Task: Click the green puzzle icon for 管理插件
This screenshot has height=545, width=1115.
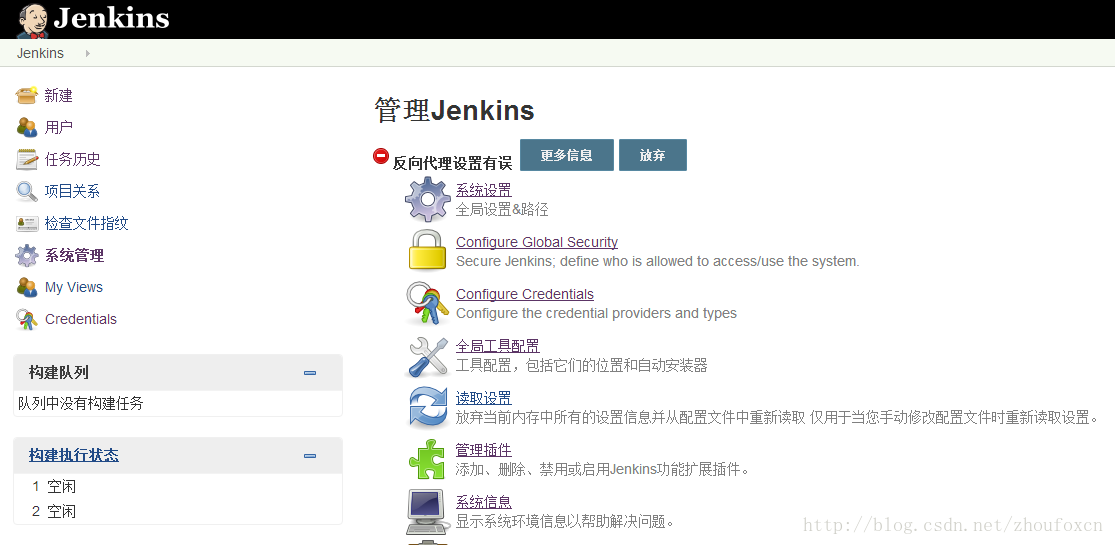Action: [x=427, y=459]
